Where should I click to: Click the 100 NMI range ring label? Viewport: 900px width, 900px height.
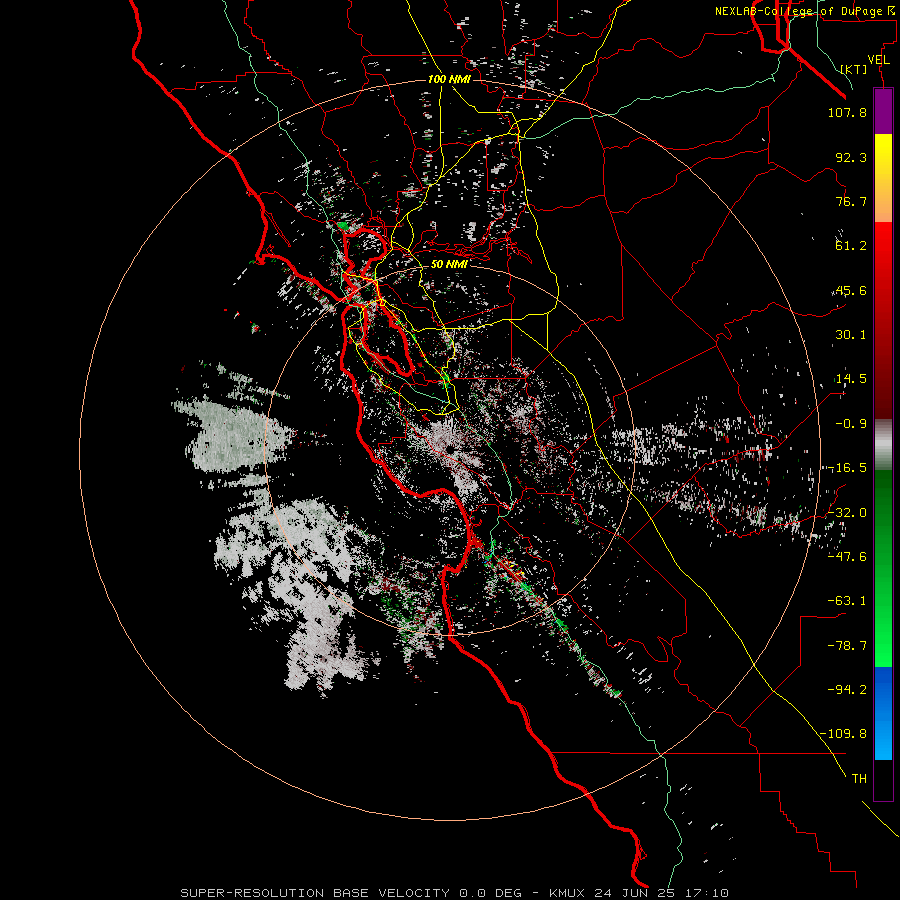pos(449,79)
